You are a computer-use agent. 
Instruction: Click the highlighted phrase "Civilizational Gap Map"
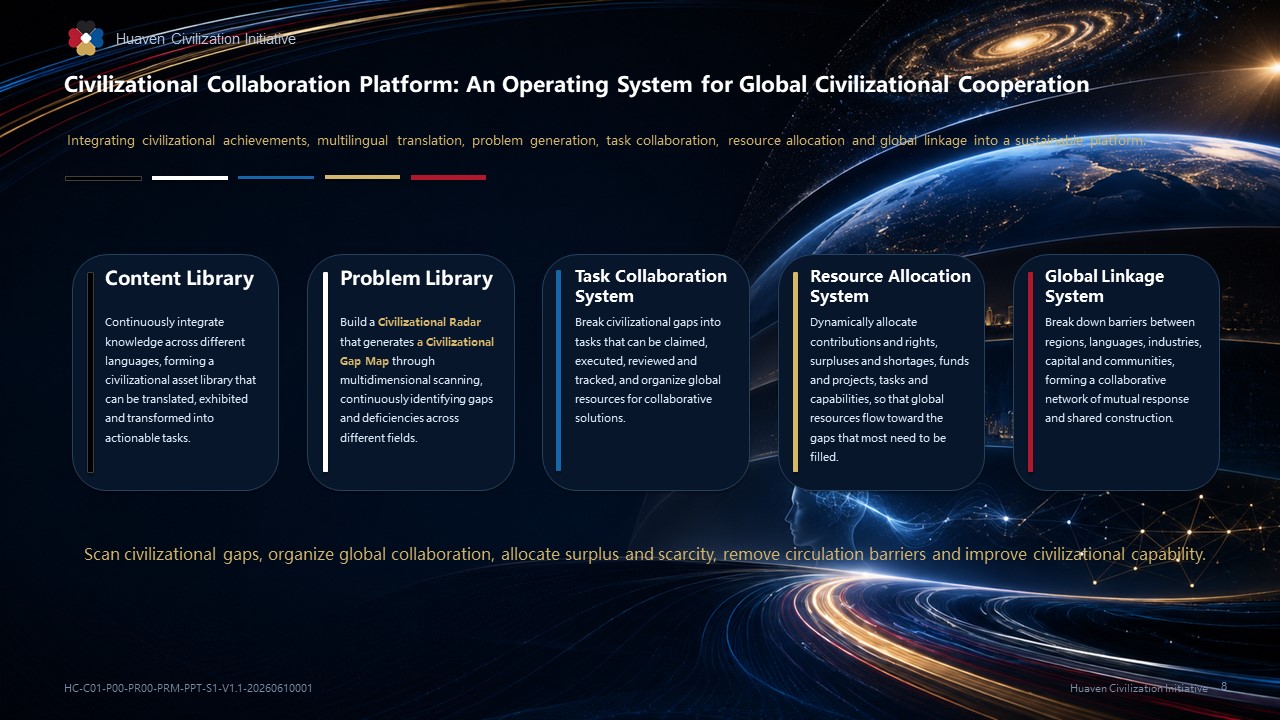pos(417,351)
